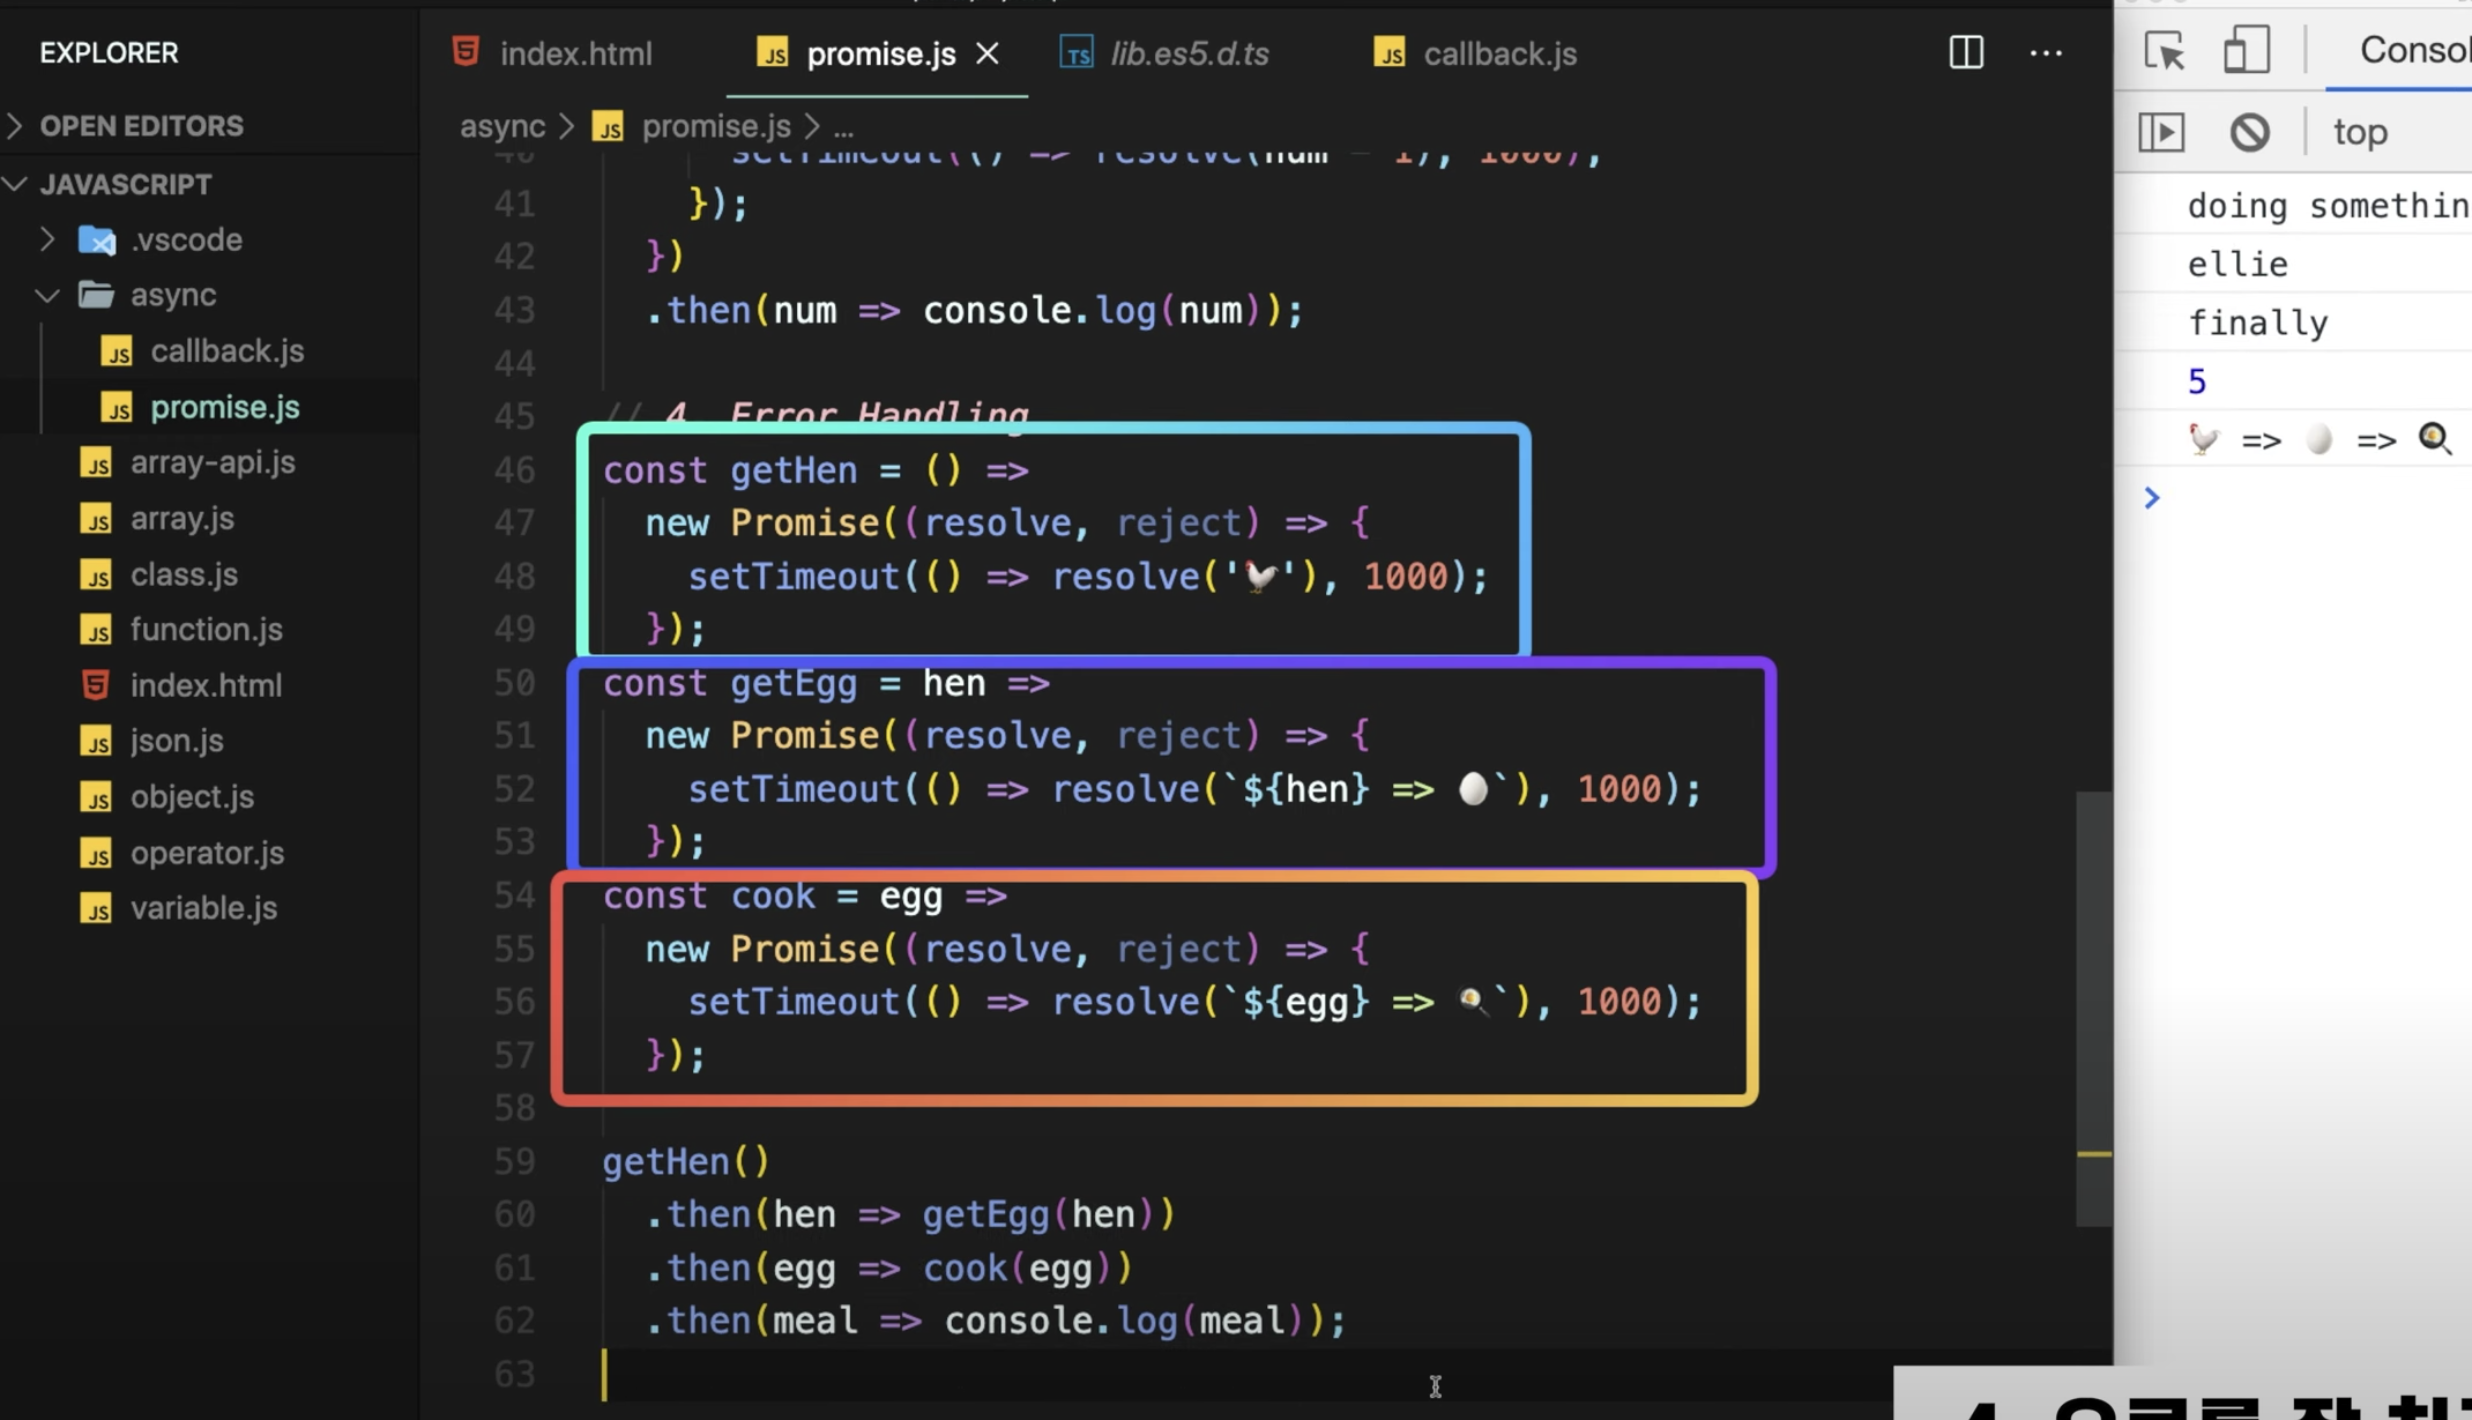2472x1420 pixels.
Task: Open the editor More Actions ellipsis menu
Action: pyautogui.click(x=2045, y=52)
